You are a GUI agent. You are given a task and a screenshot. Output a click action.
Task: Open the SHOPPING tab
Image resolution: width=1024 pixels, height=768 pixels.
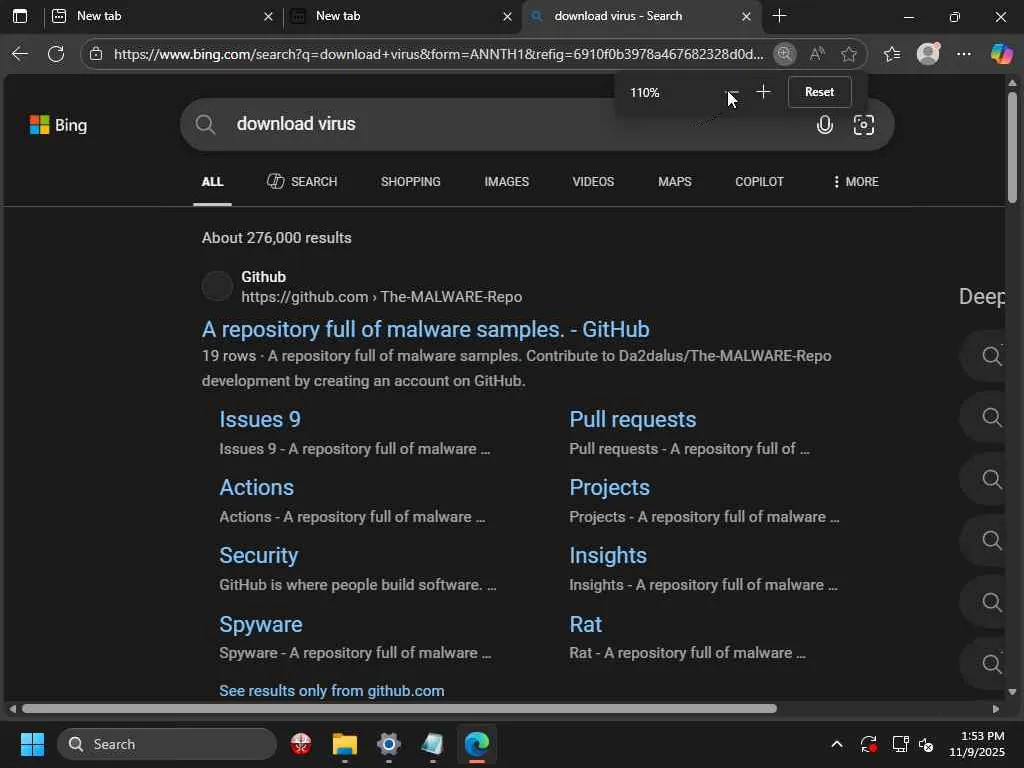point(411,182)
